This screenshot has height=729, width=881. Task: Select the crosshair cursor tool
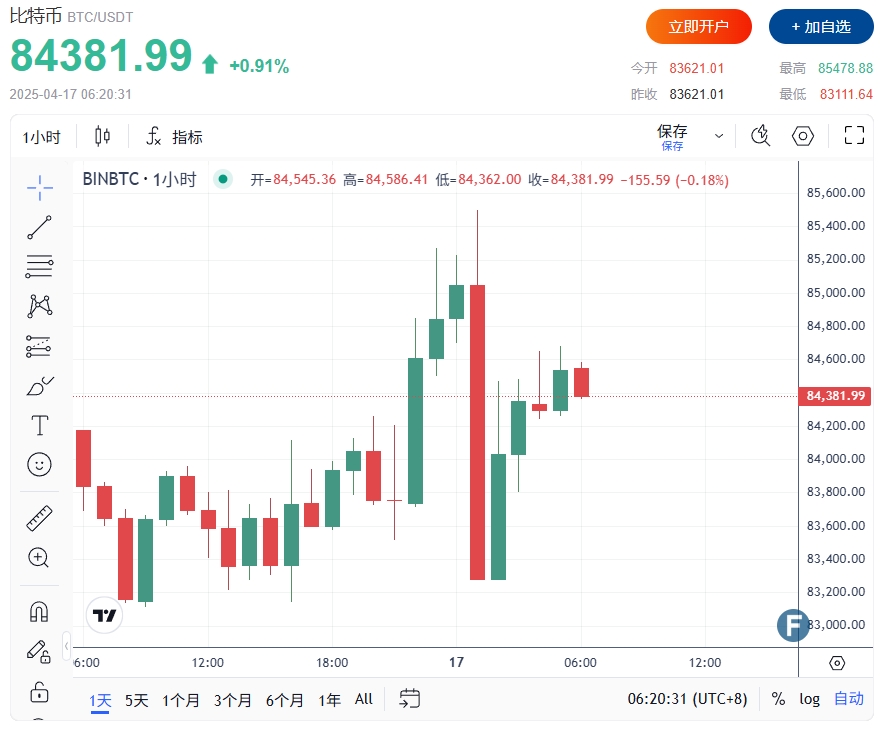click(x=39, y=187)
